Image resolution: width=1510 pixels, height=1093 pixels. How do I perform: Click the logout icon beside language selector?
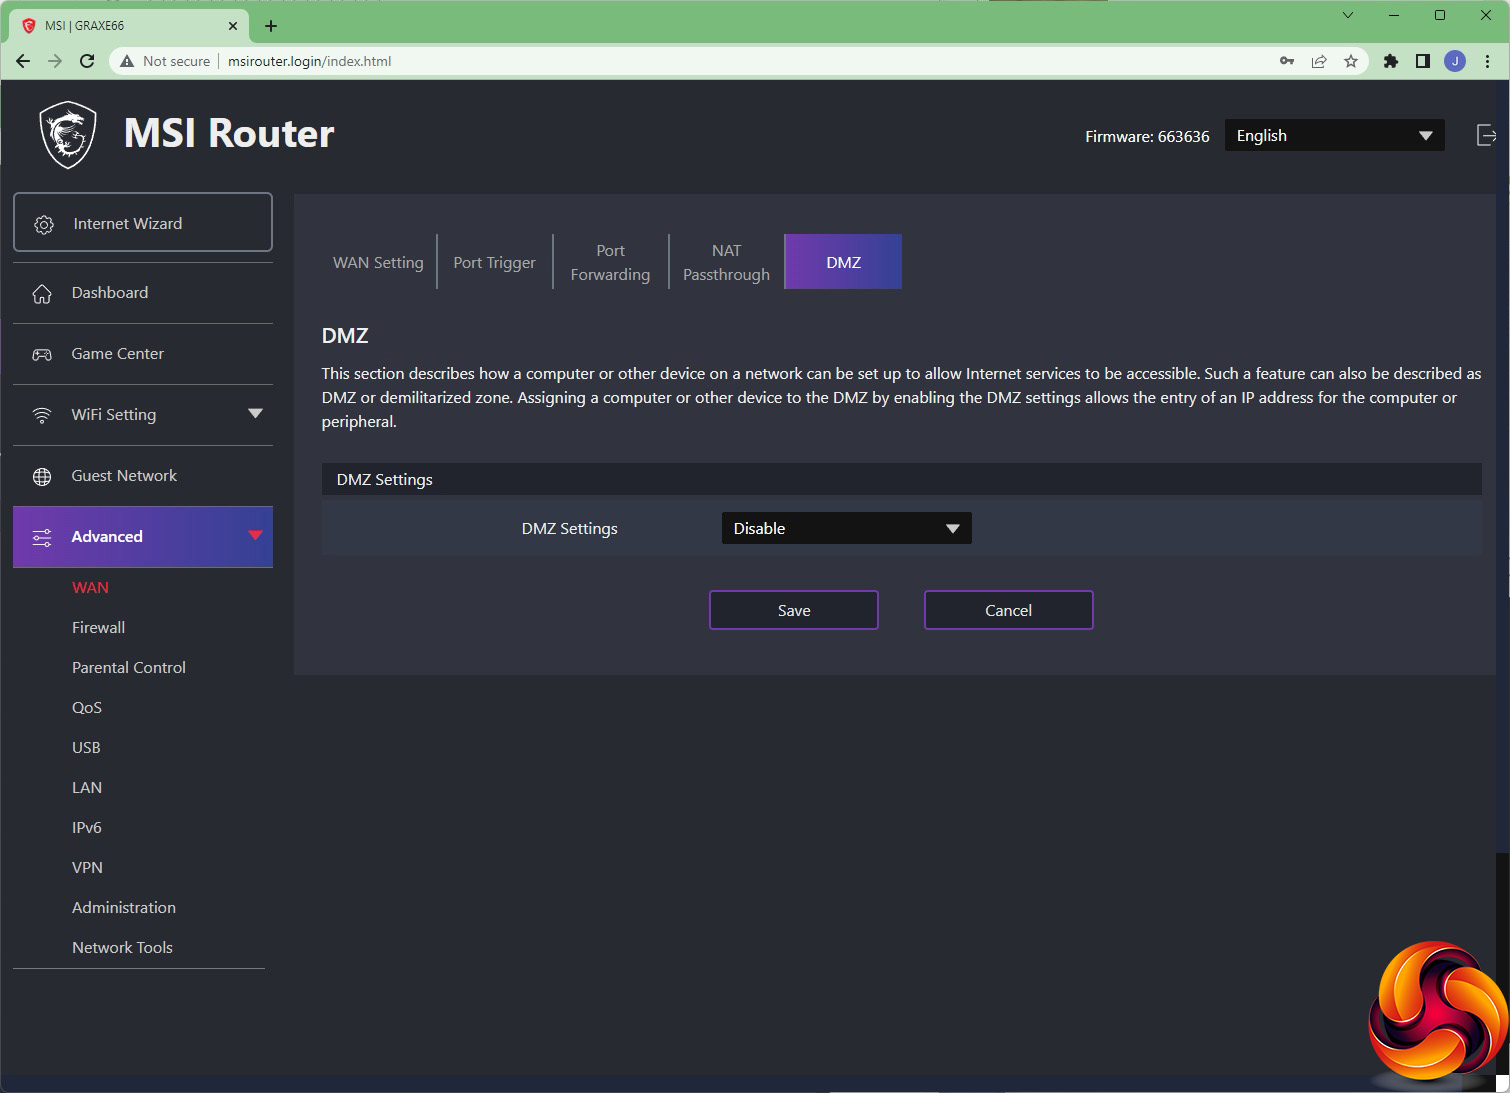click(1486, 135)
